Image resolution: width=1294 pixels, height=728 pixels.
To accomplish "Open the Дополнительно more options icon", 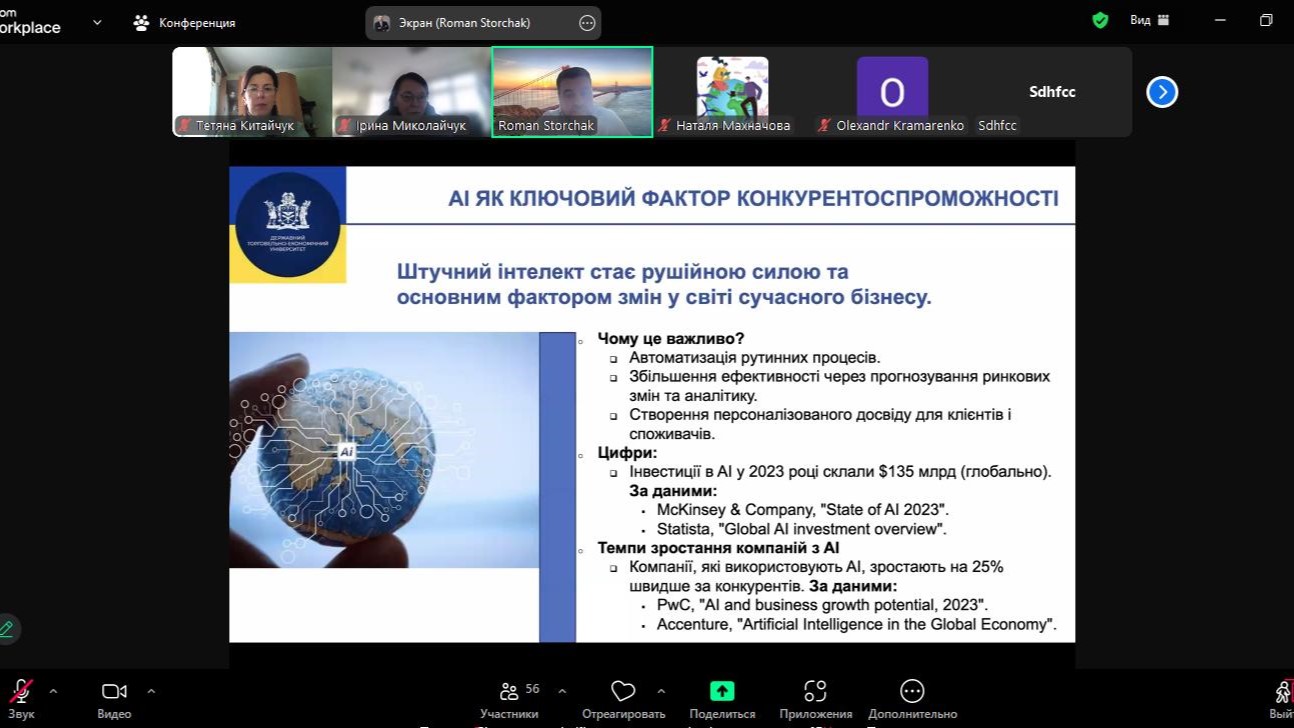I will pyautogui.click(x=911, y=692).
